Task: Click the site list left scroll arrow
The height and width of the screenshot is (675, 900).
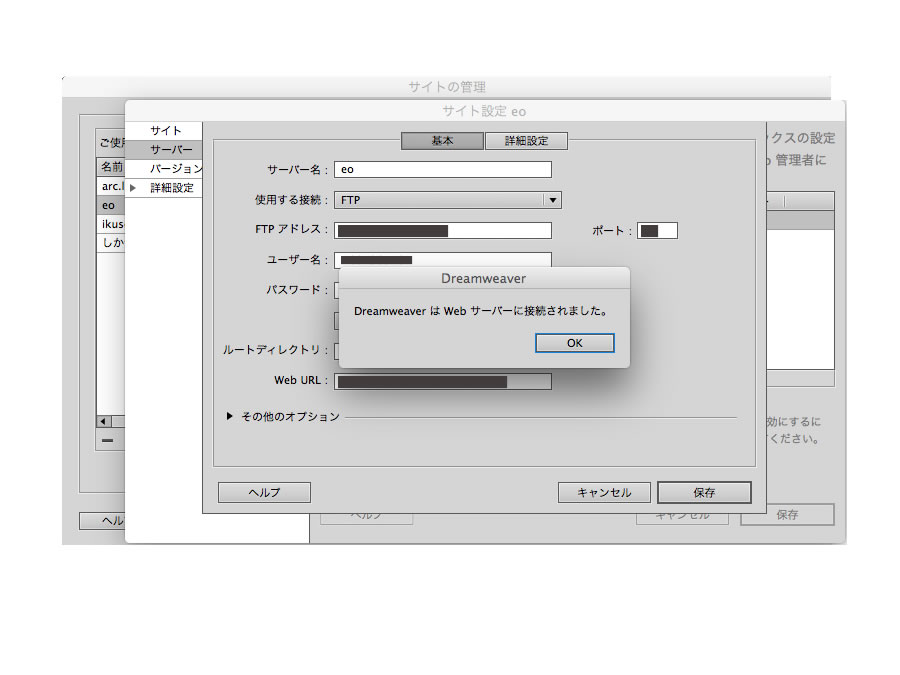Action: (x=103, y=421)
